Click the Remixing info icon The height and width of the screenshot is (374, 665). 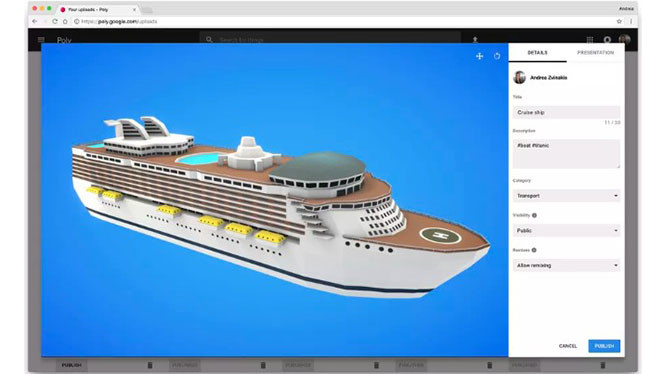point(534,250)
